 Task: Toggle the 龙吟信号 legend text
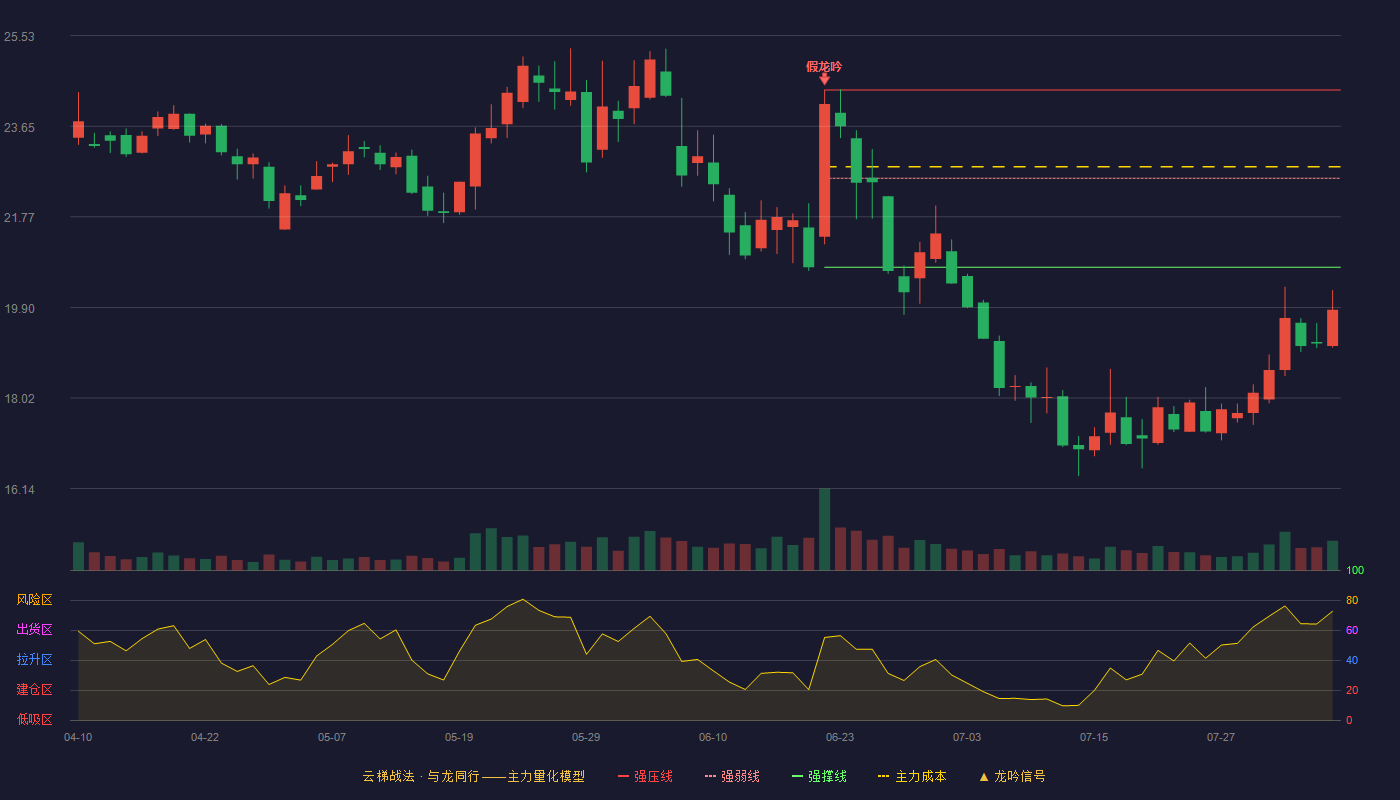[x=1020, y=777]
